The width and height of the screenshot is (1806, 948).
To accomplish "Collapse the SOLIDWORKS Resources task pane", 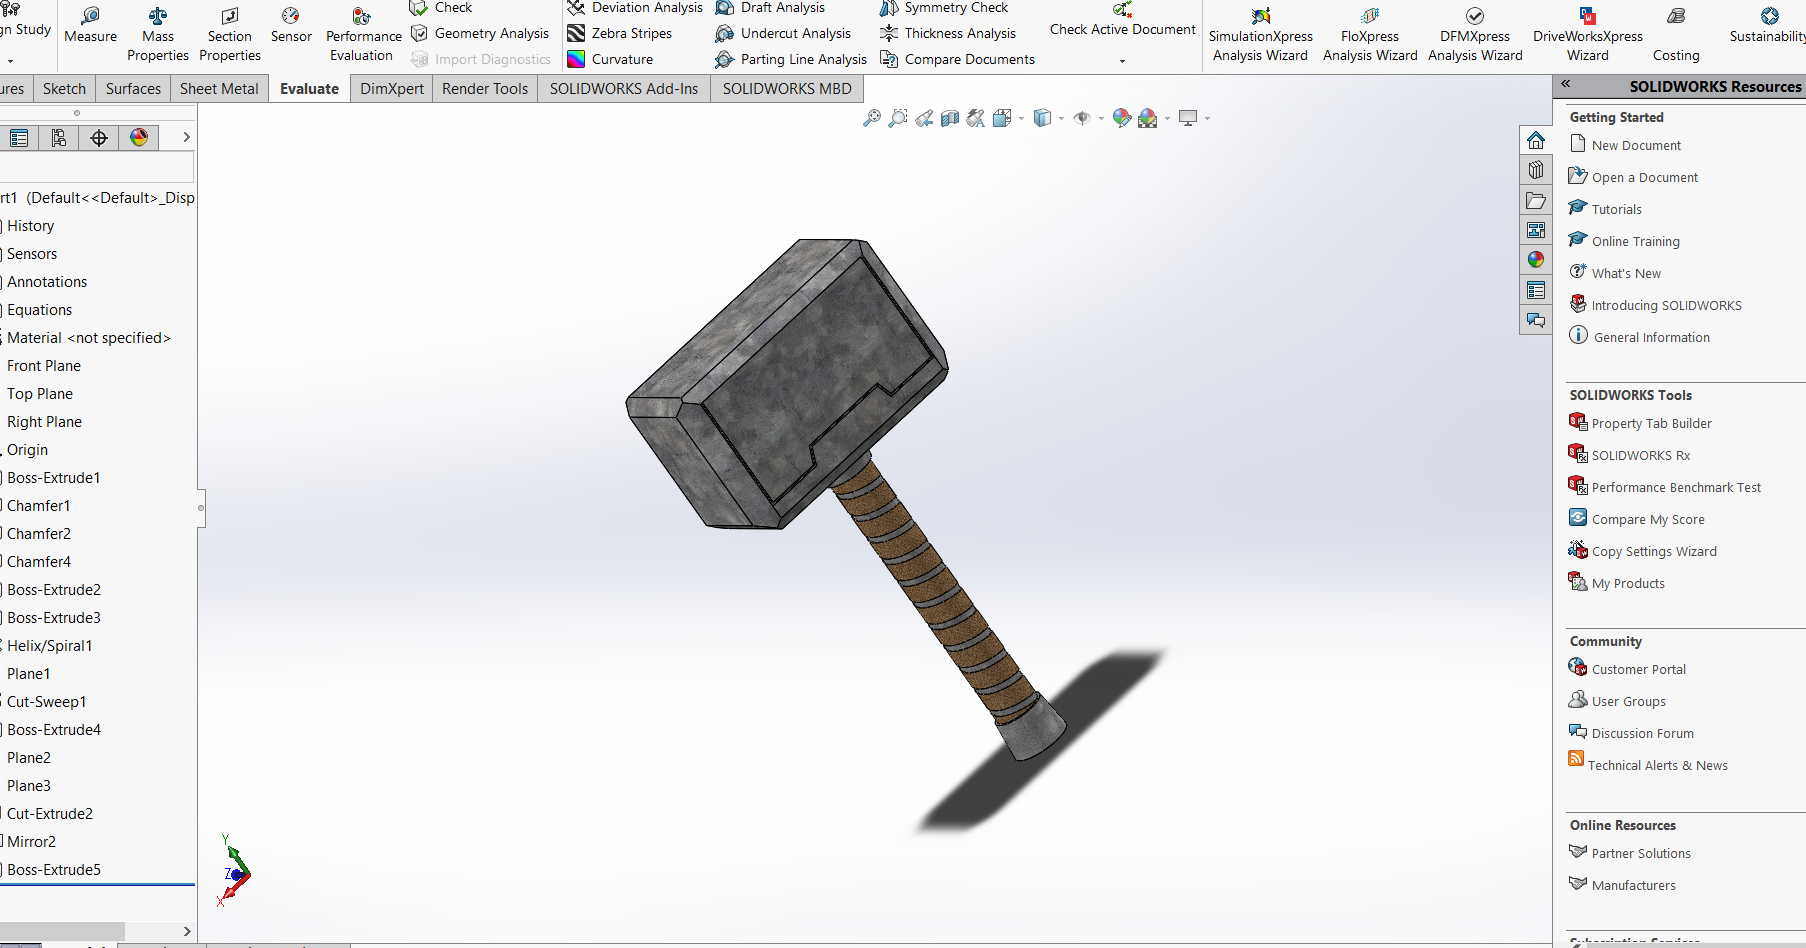I will click(x=1566, y=85).
